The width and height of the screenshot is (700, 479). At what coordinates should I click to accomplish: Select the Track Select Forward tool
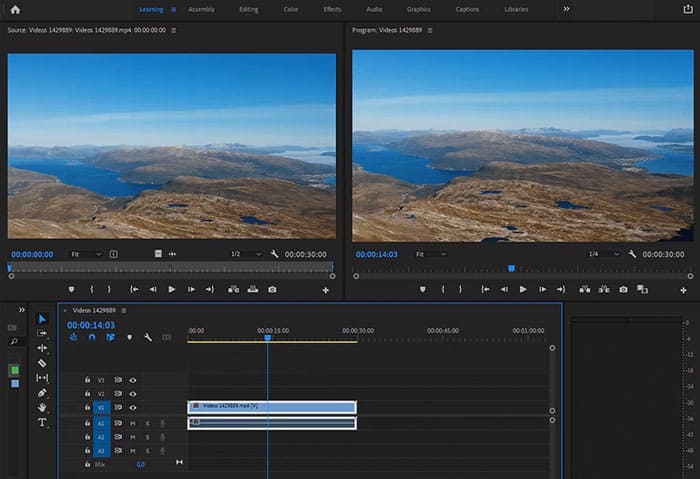pos(42,333)
